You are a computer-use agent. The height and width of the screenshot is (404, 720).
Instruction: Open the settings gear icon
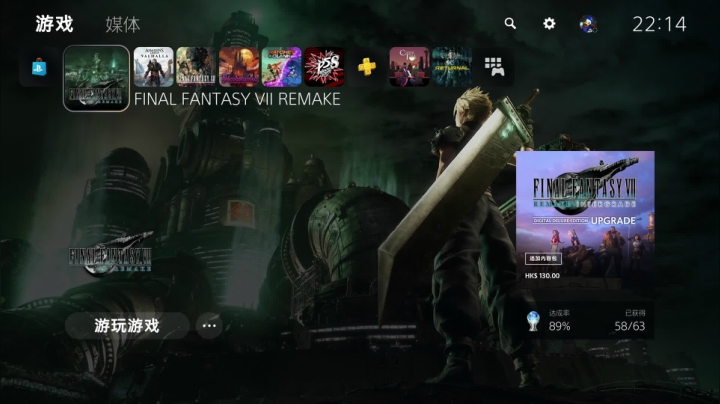point(549,23)
